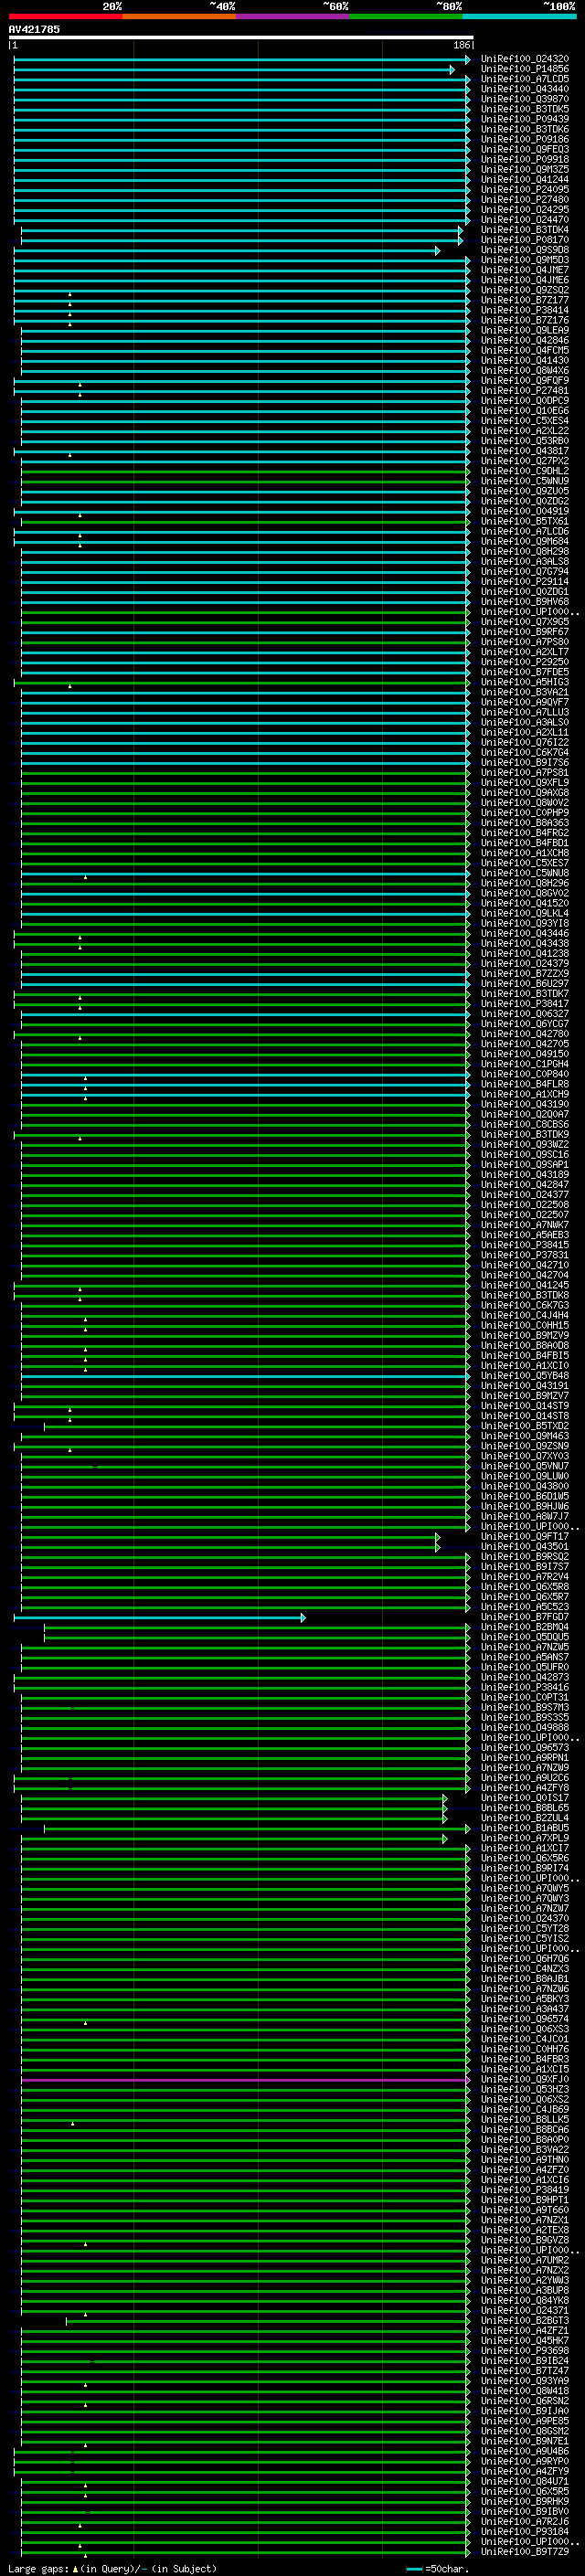Select the UniRef100_Q53HZ3 label

(x=525, y=2089)
